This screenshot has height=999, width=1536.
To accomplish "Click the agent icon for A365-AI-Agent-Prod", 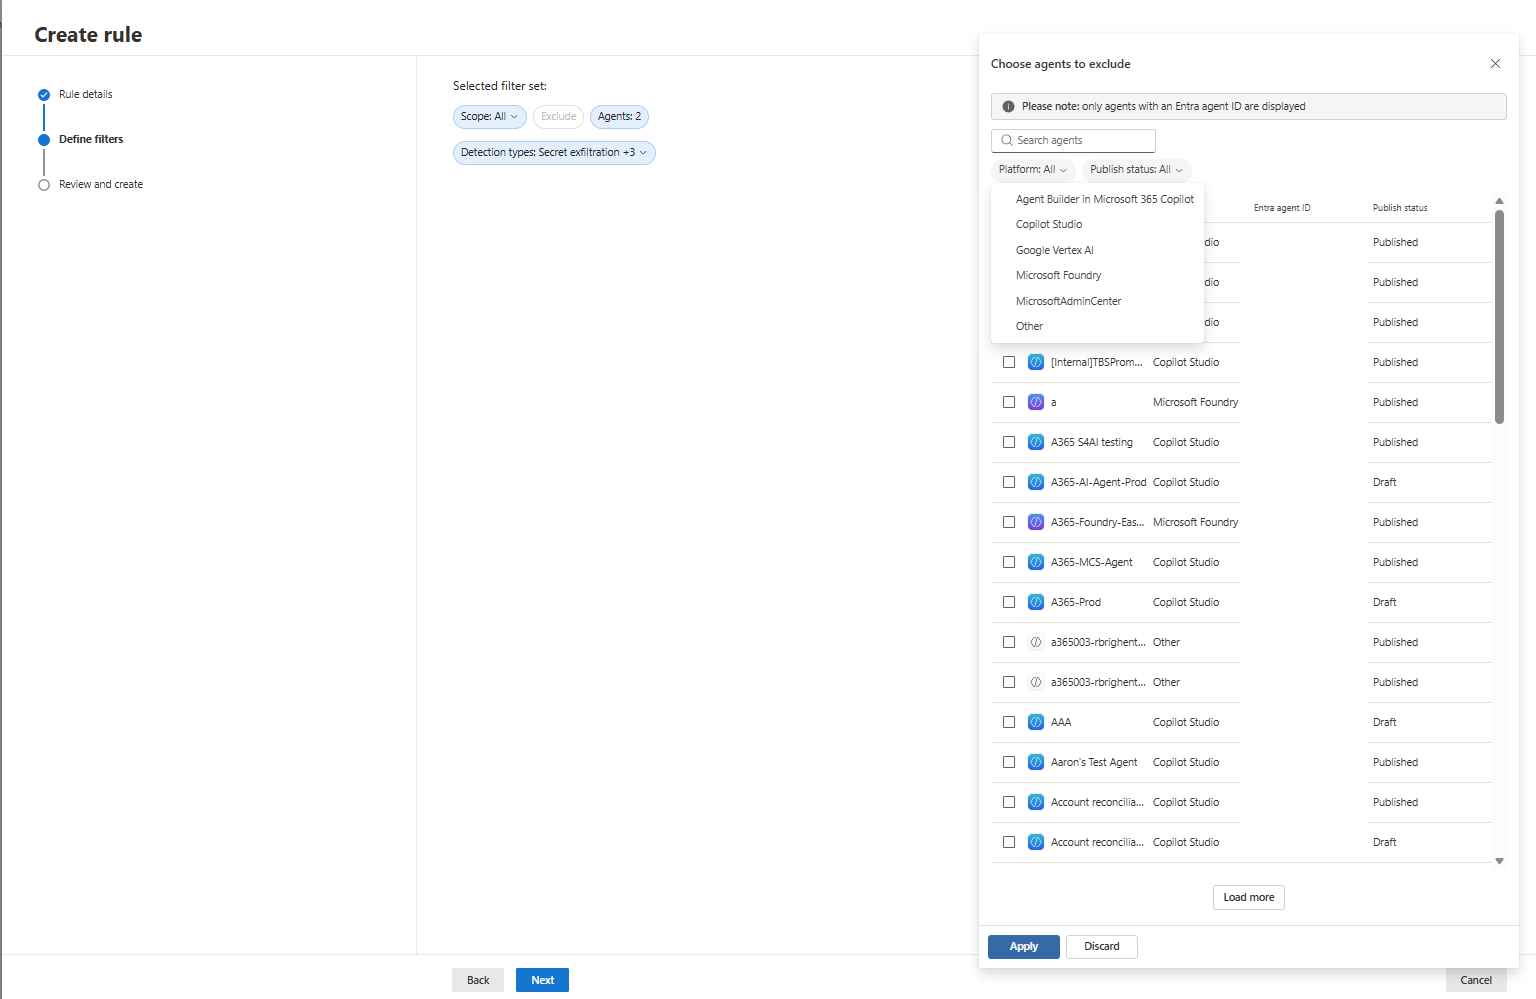I will [x=1036, y=482].
